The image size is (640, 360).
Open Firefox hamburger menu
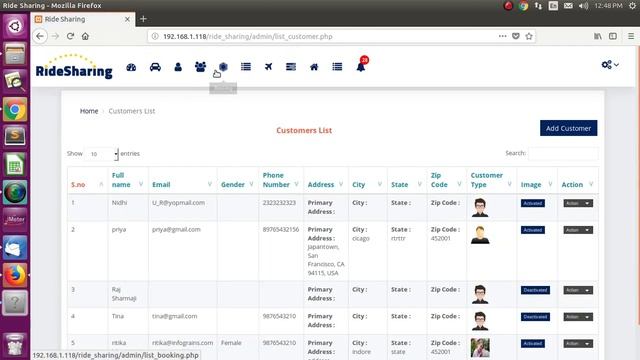(x=631, y=36)
